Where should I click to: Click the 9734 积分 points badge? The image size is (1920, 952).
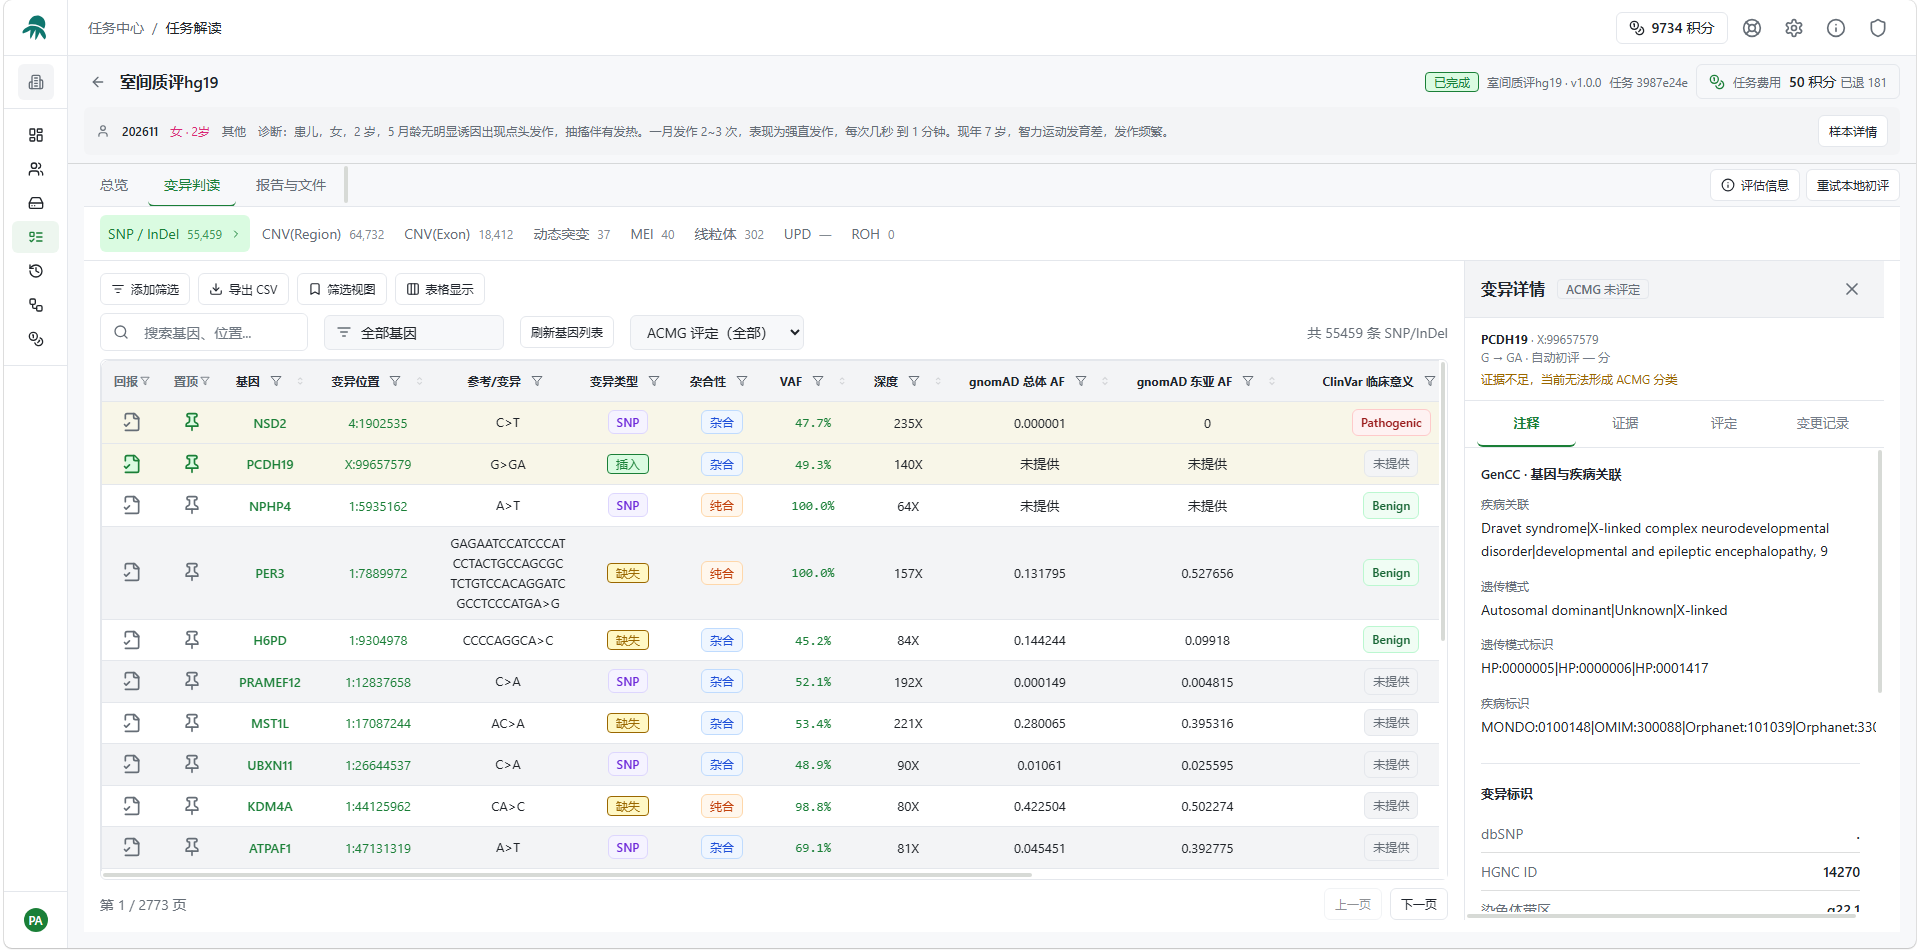tap(1671, 28)
